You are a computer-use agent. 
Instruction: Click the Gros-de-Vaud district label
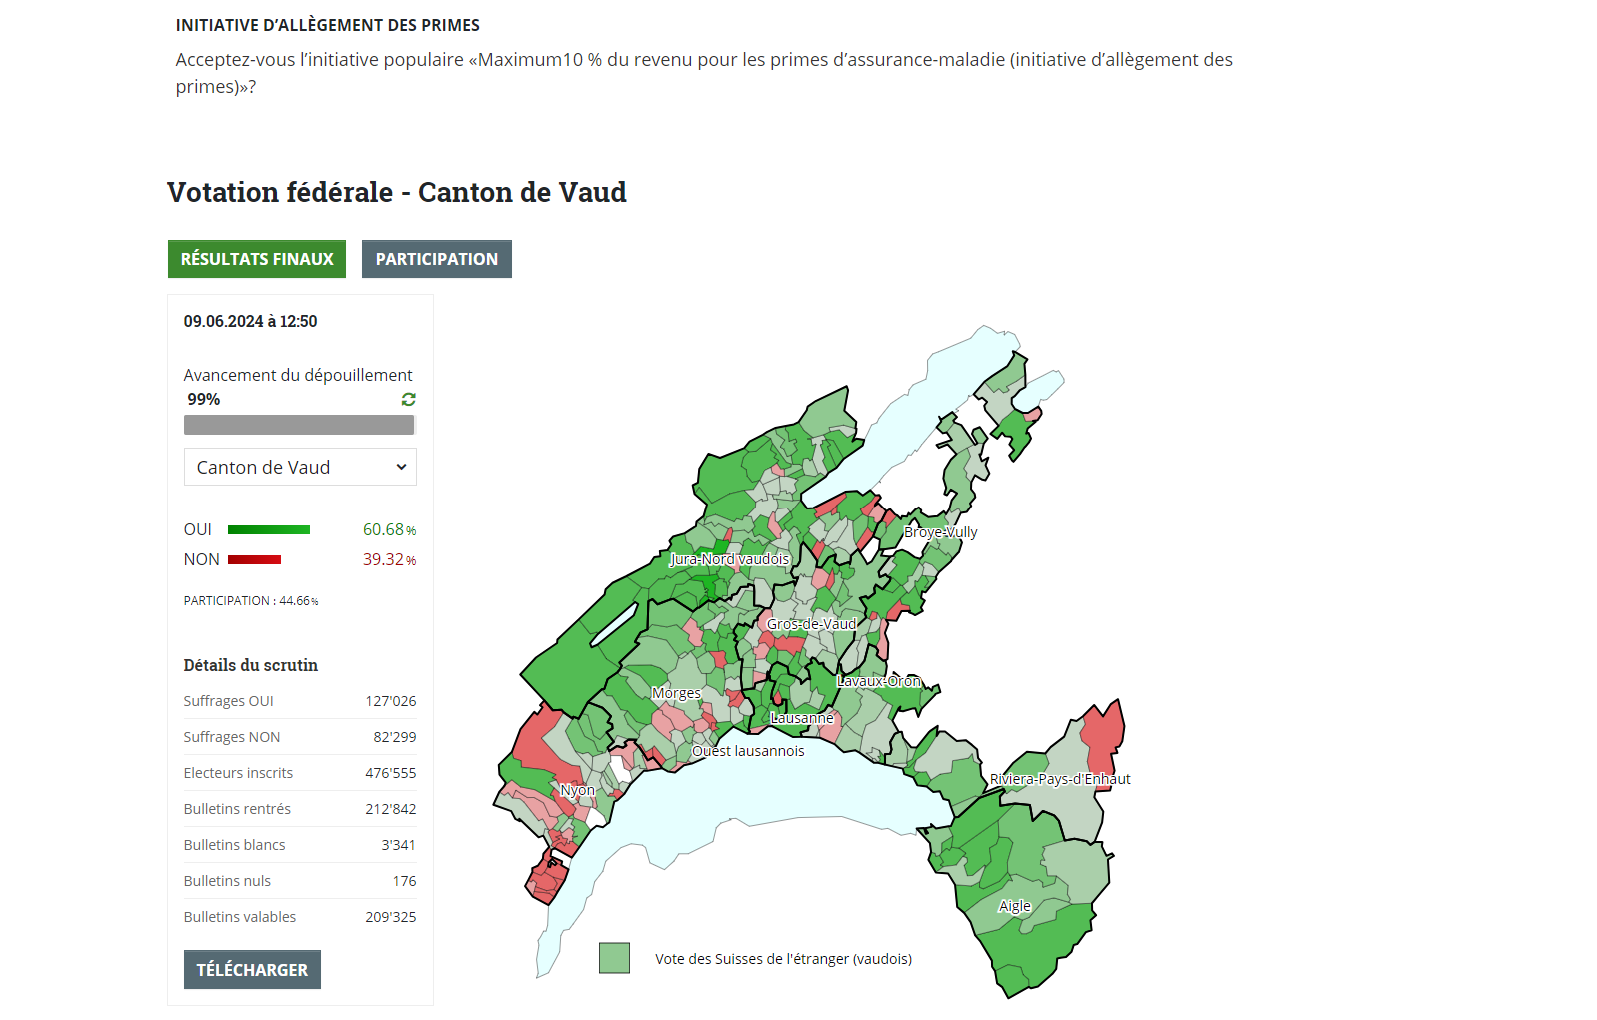(x=811, y=624)
